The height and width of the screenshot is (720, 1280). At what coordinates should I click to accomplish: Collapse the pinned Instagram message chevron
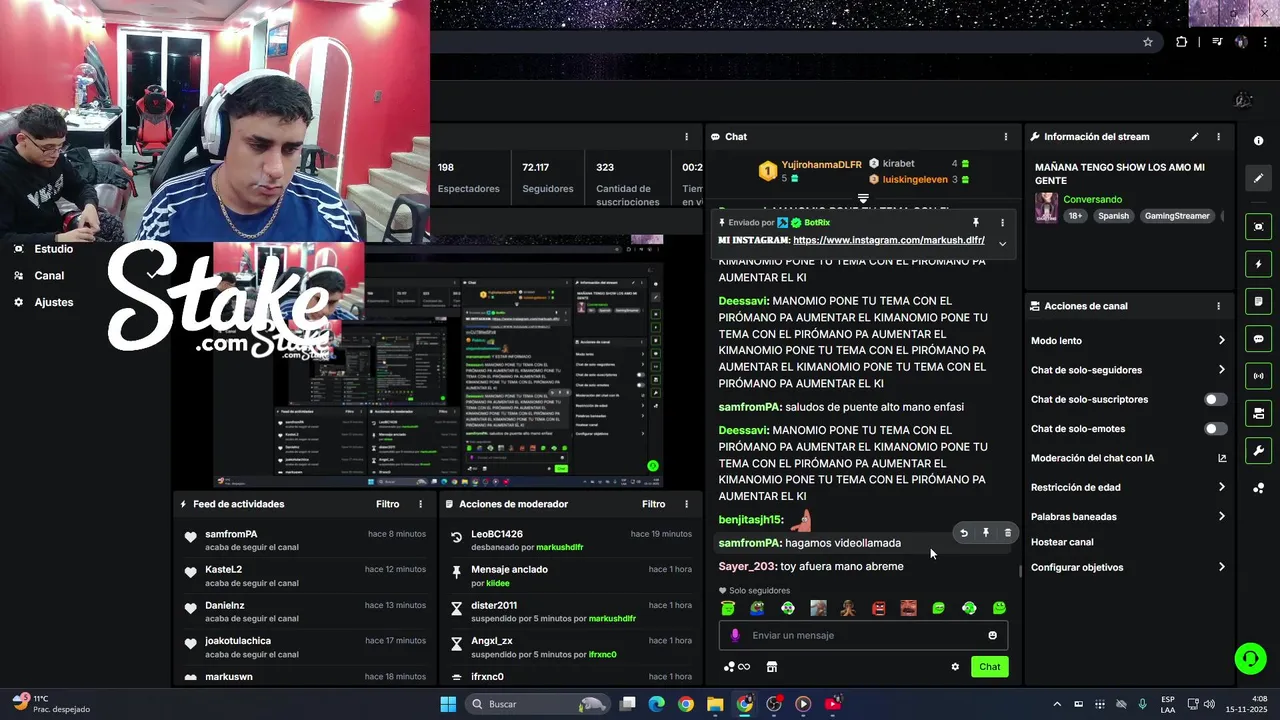click(x=1002, y=243)
